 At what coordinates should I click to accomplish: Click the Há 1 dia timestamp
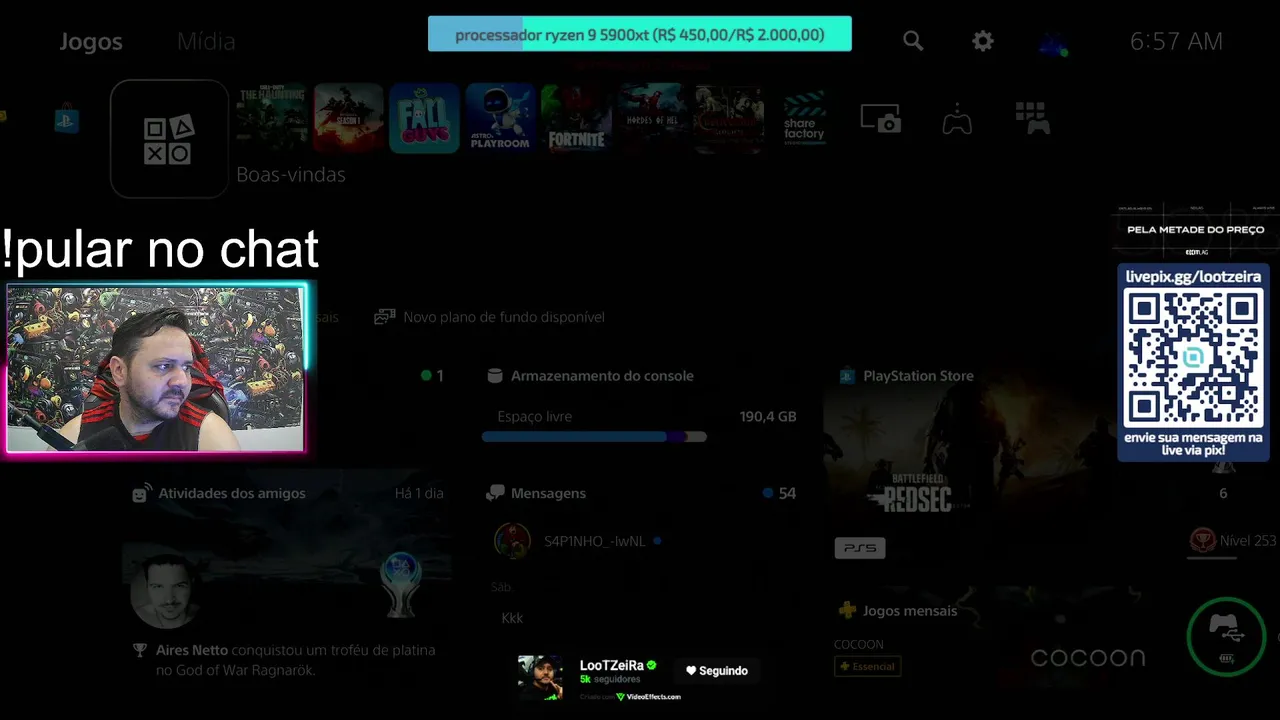[x=419, y=493]
